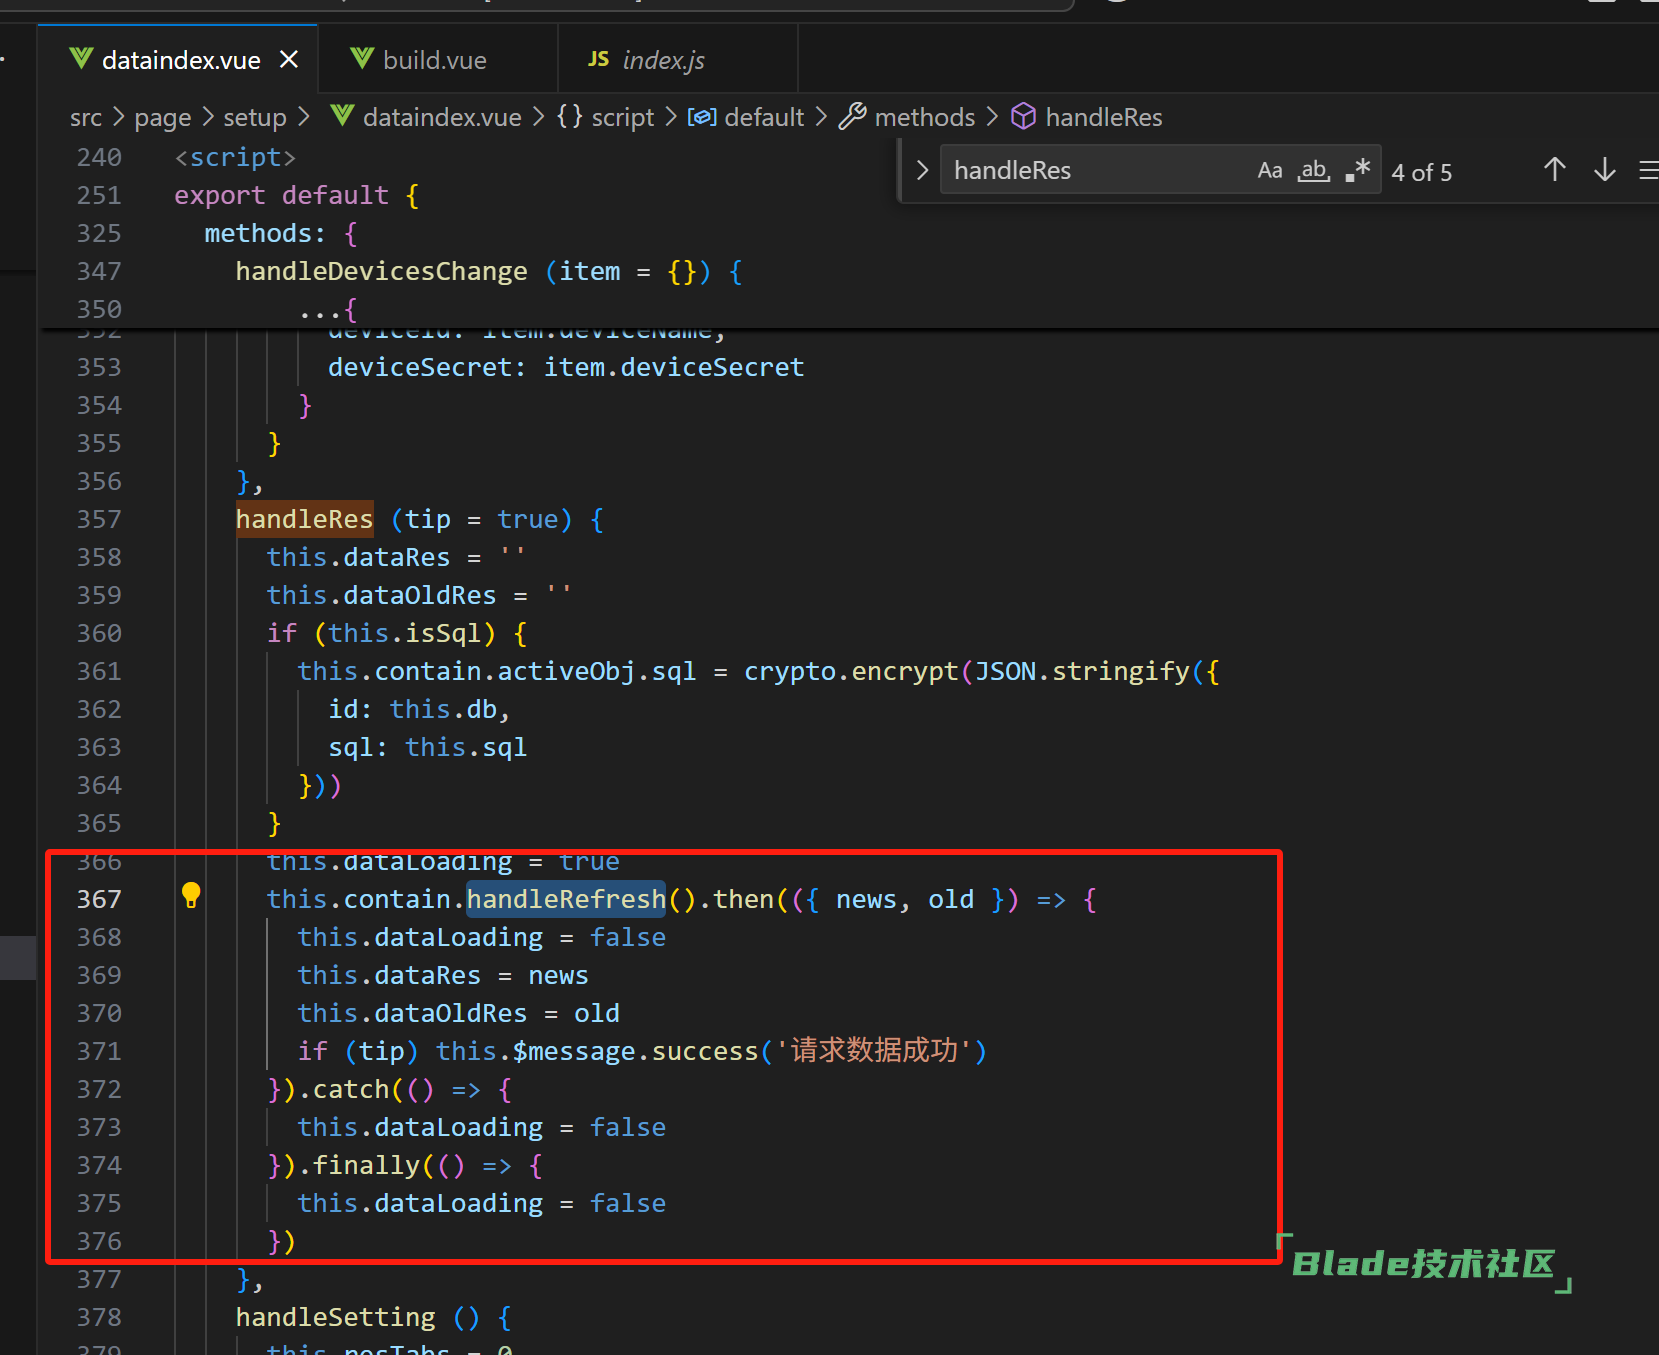This screenshot has width=1659, height=1355.
Task: Click the methods wrench breadcrumb icon
Action: tap(852, 117)
